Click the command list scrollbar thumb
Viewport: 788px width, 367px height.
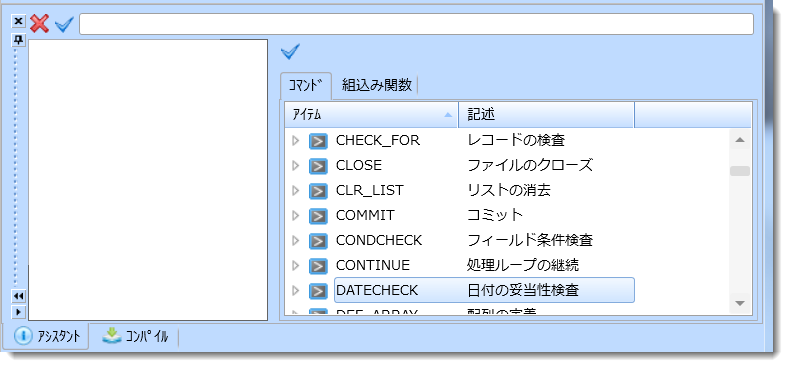pyautogui.click(x=740, y=171)
